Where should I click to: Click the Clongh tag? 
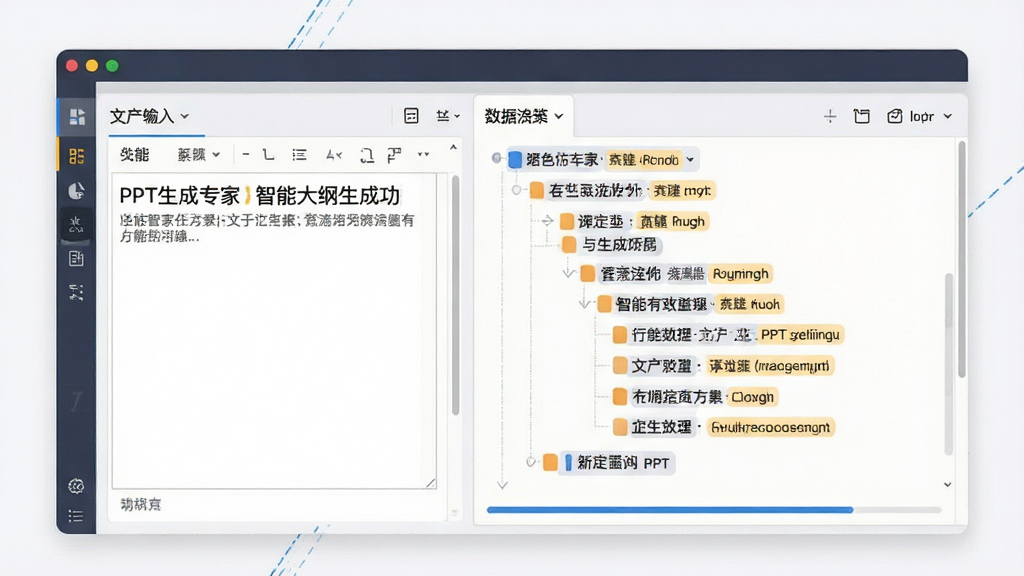(x=753, y=397)
